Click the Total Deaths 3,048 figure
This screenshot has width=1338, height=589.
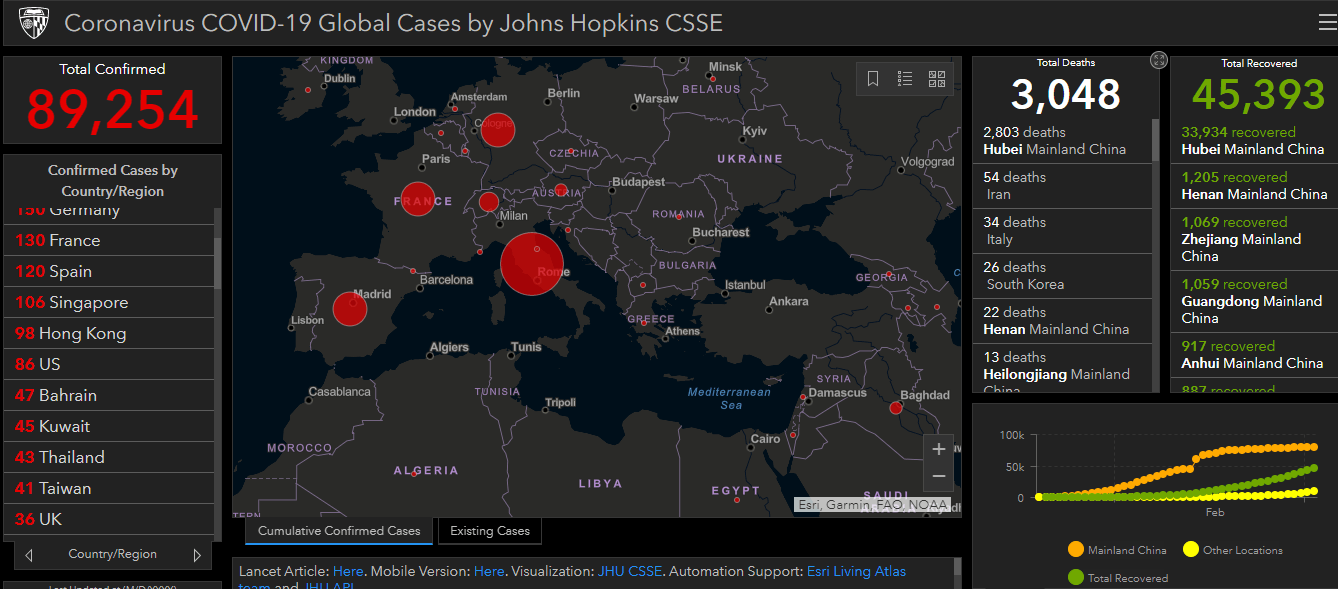[x=1066, y=94]
